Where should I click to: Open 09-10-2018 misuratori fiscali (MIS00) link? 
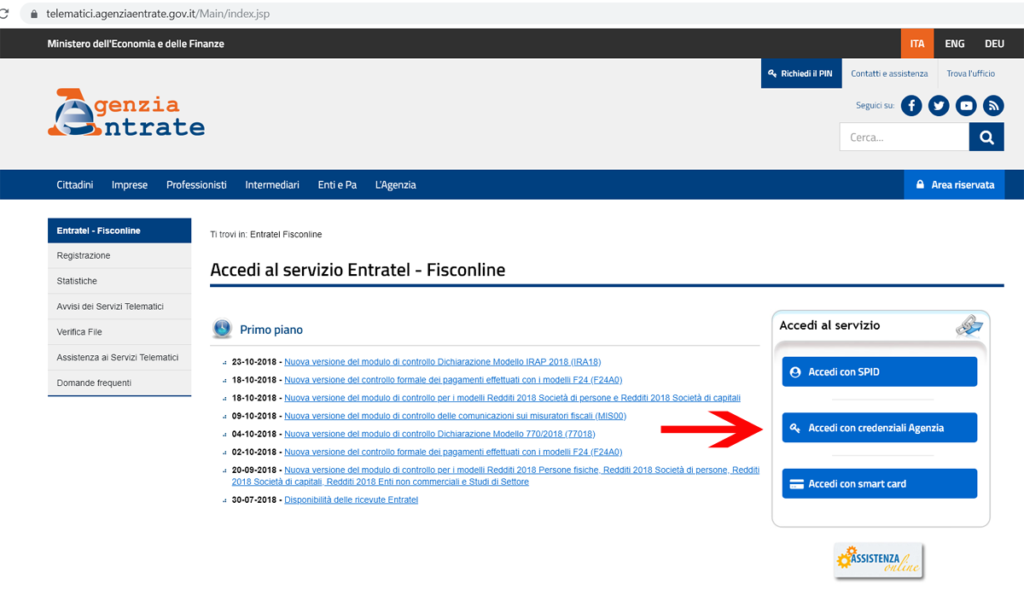pyautogui.click(x=455, y=416)
